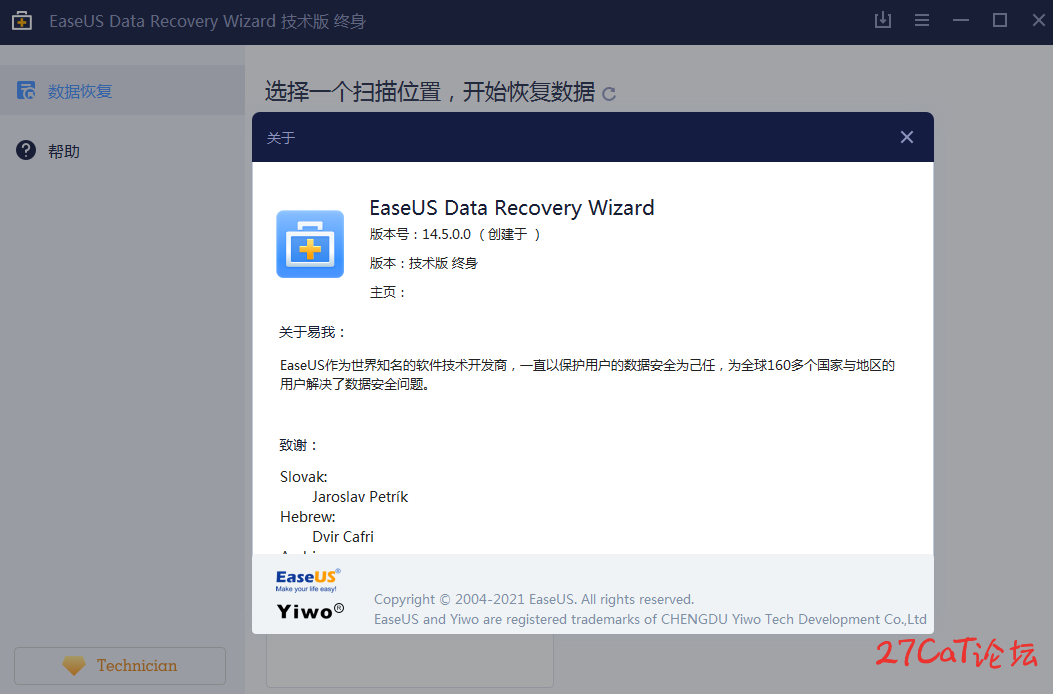This screenshot has height=694, width=1053.
Task: Open the hamburger menu in title bar
Action: click(922, 20)
